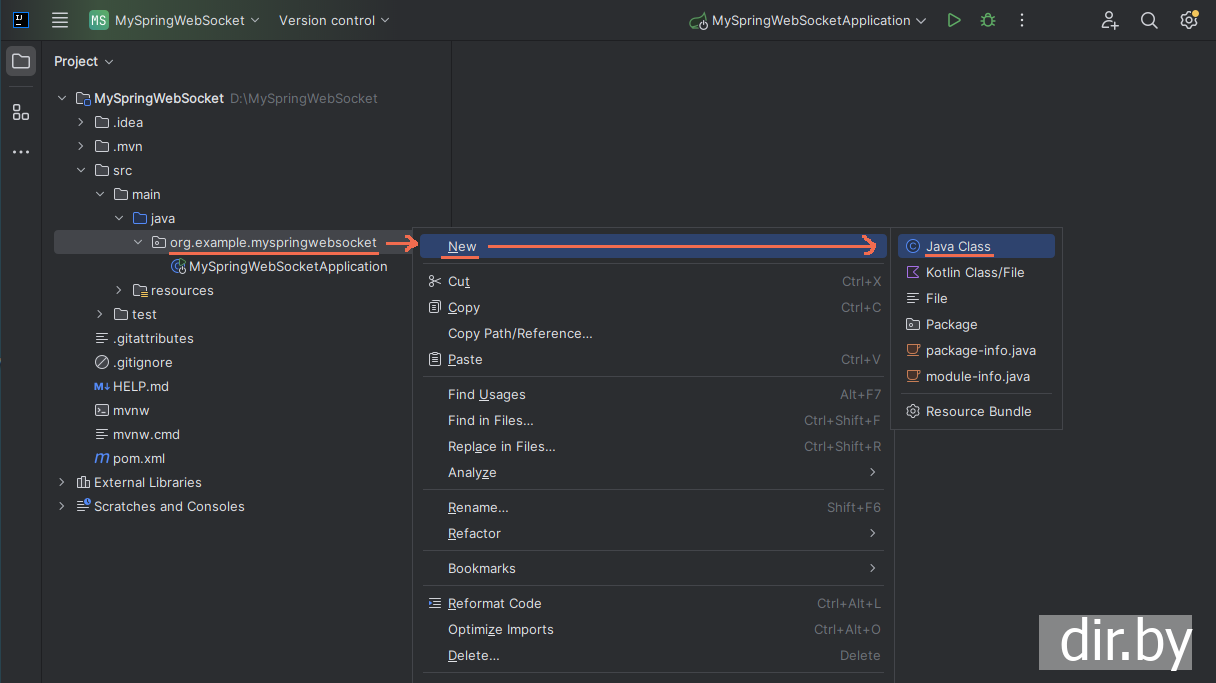
Task: Select File in New submenu
Action: tap(976, 298)
